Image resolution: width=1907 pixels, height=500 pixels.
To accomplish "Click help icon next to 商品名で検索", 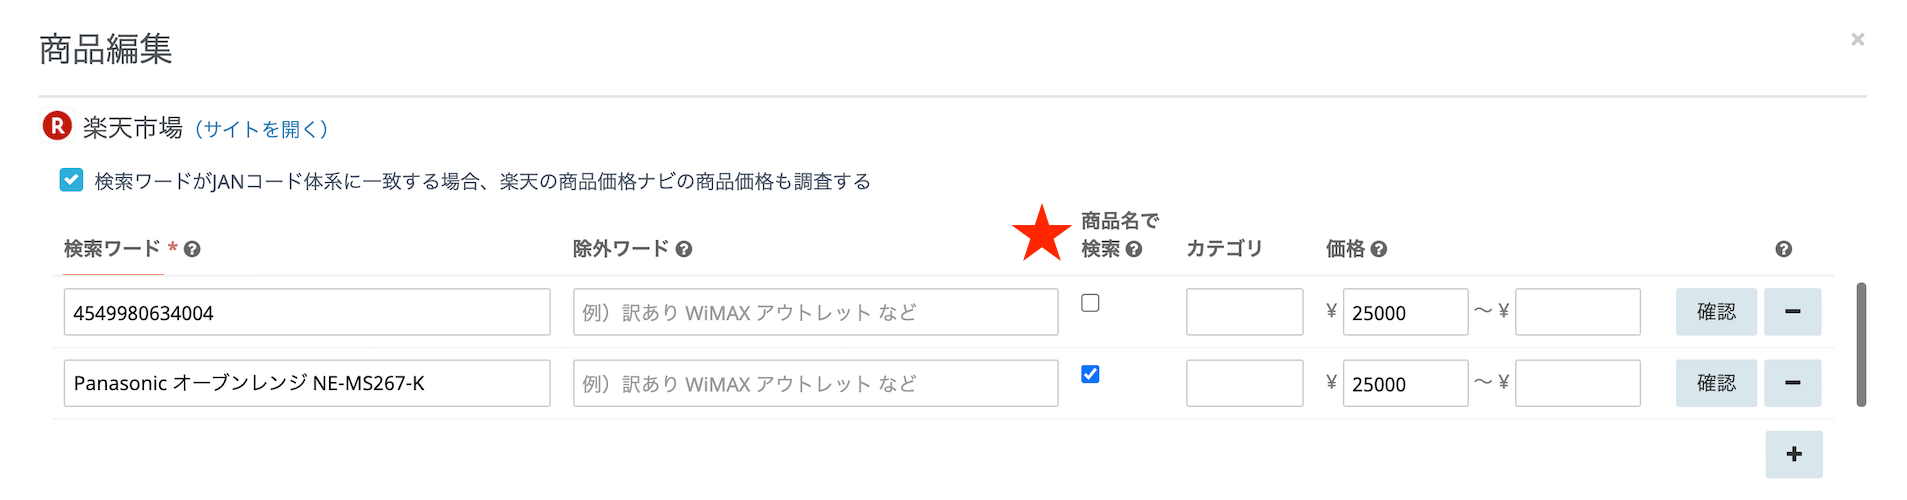I will (x=1134, y=249).
